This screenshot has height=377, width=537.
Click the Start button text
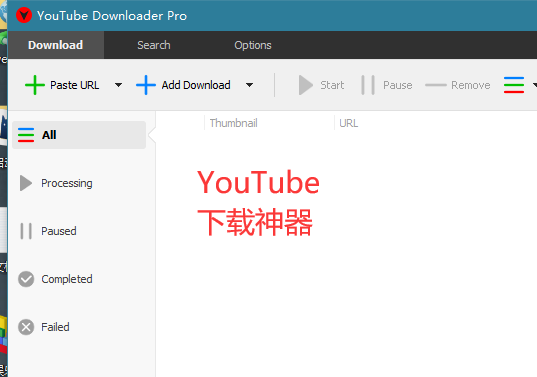coord(332,85)
